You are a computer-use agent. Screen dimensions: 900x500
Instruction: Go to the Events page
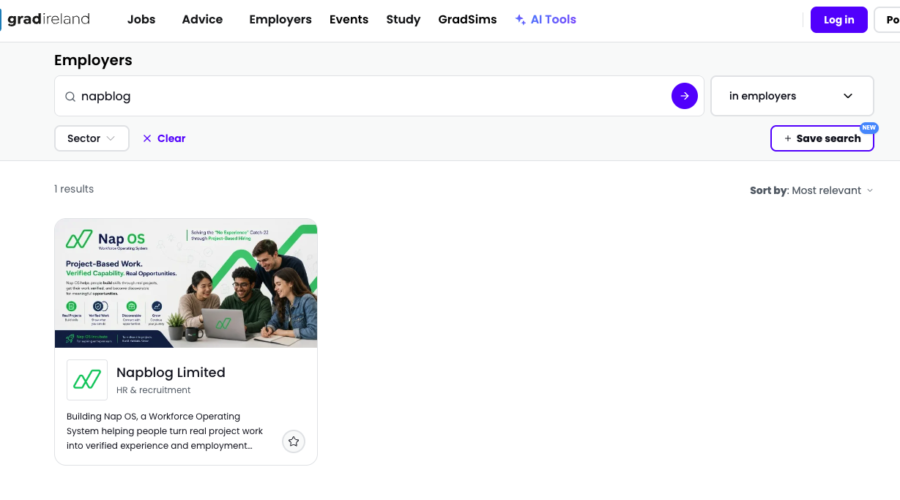coord(348,20)
